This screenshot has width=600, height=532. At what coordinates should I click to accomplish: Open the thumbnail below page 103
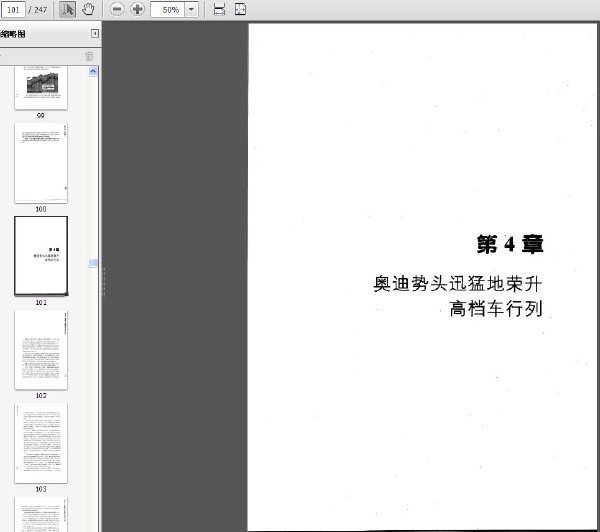[41, 514]
